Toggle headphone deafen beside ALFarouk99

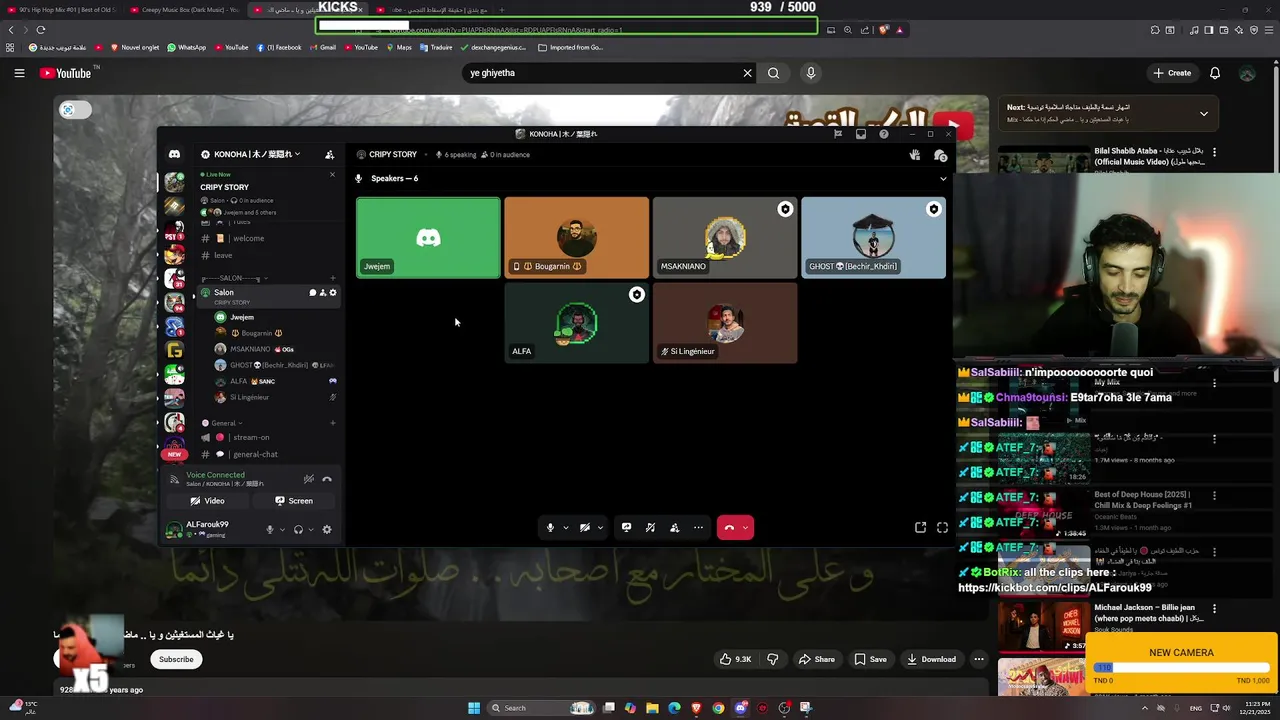coord(297,529)
